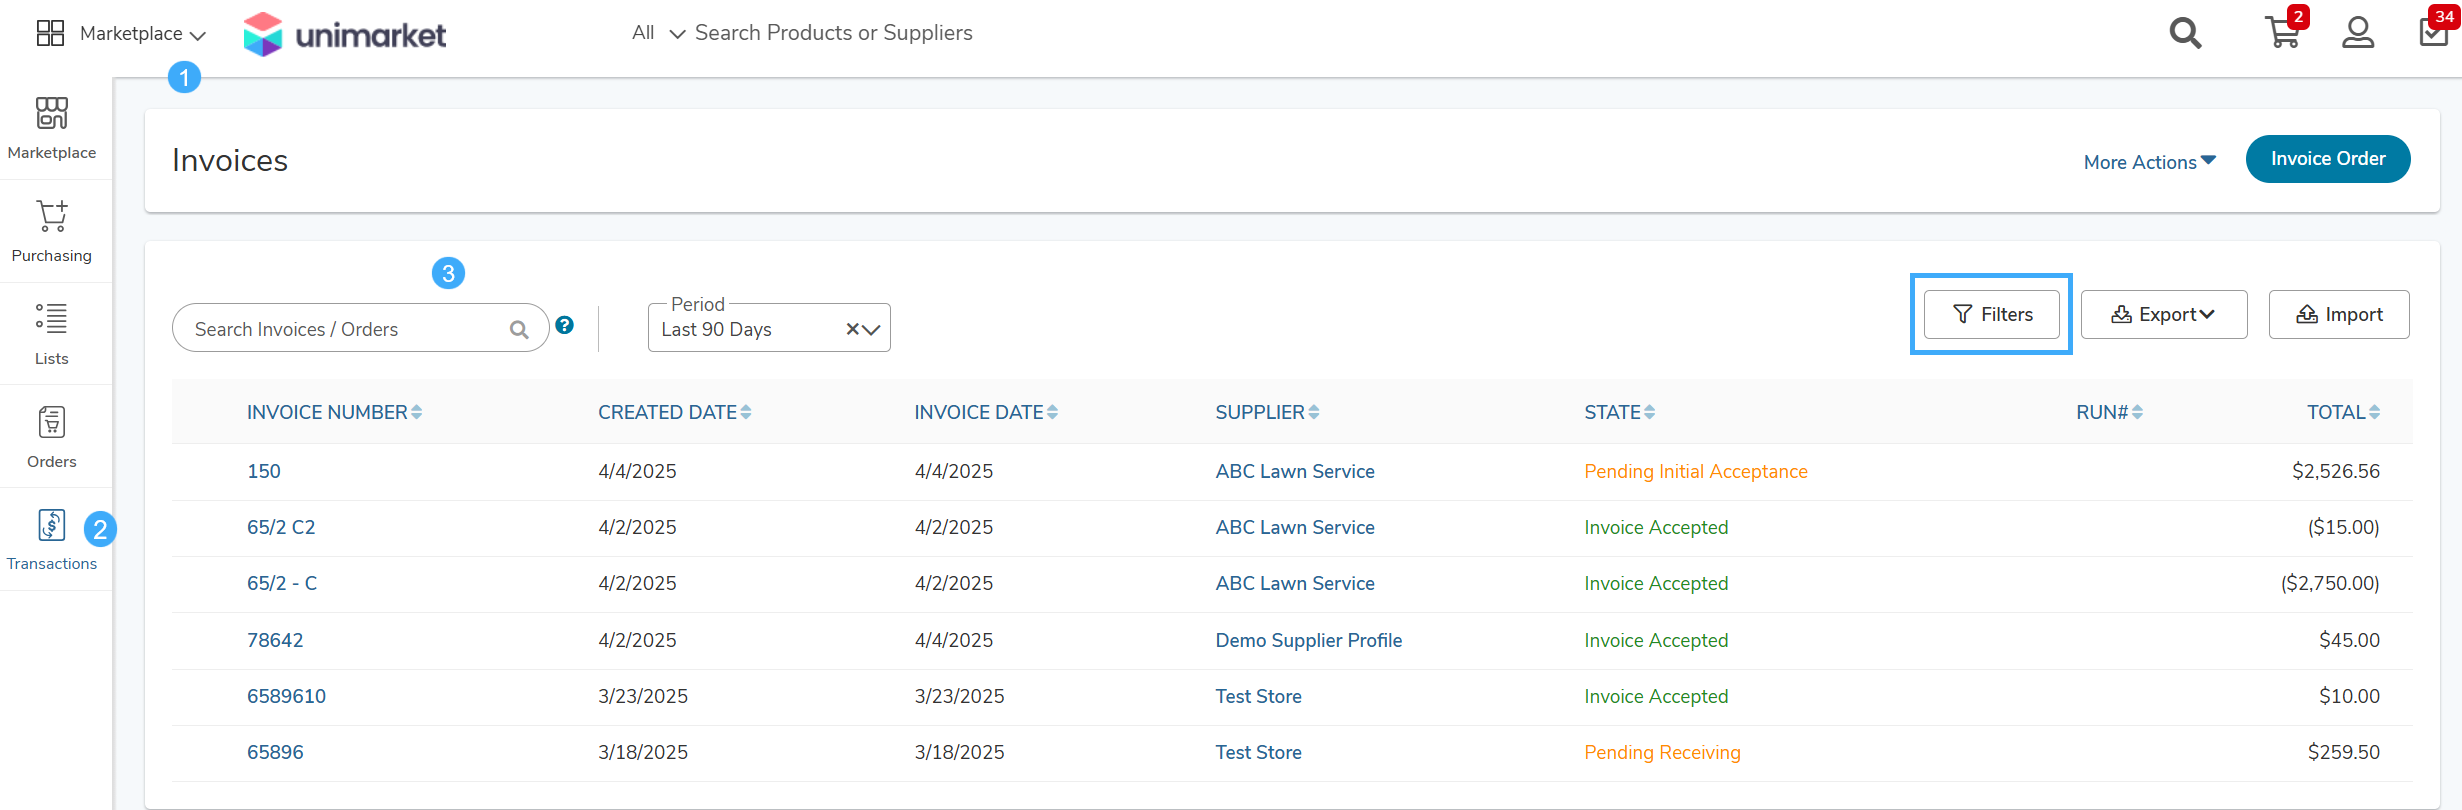The height and width of the screenshot is (810, 2462).
Task: Expand the Marketplace dropdown in top bar
Action: point(143,34)
